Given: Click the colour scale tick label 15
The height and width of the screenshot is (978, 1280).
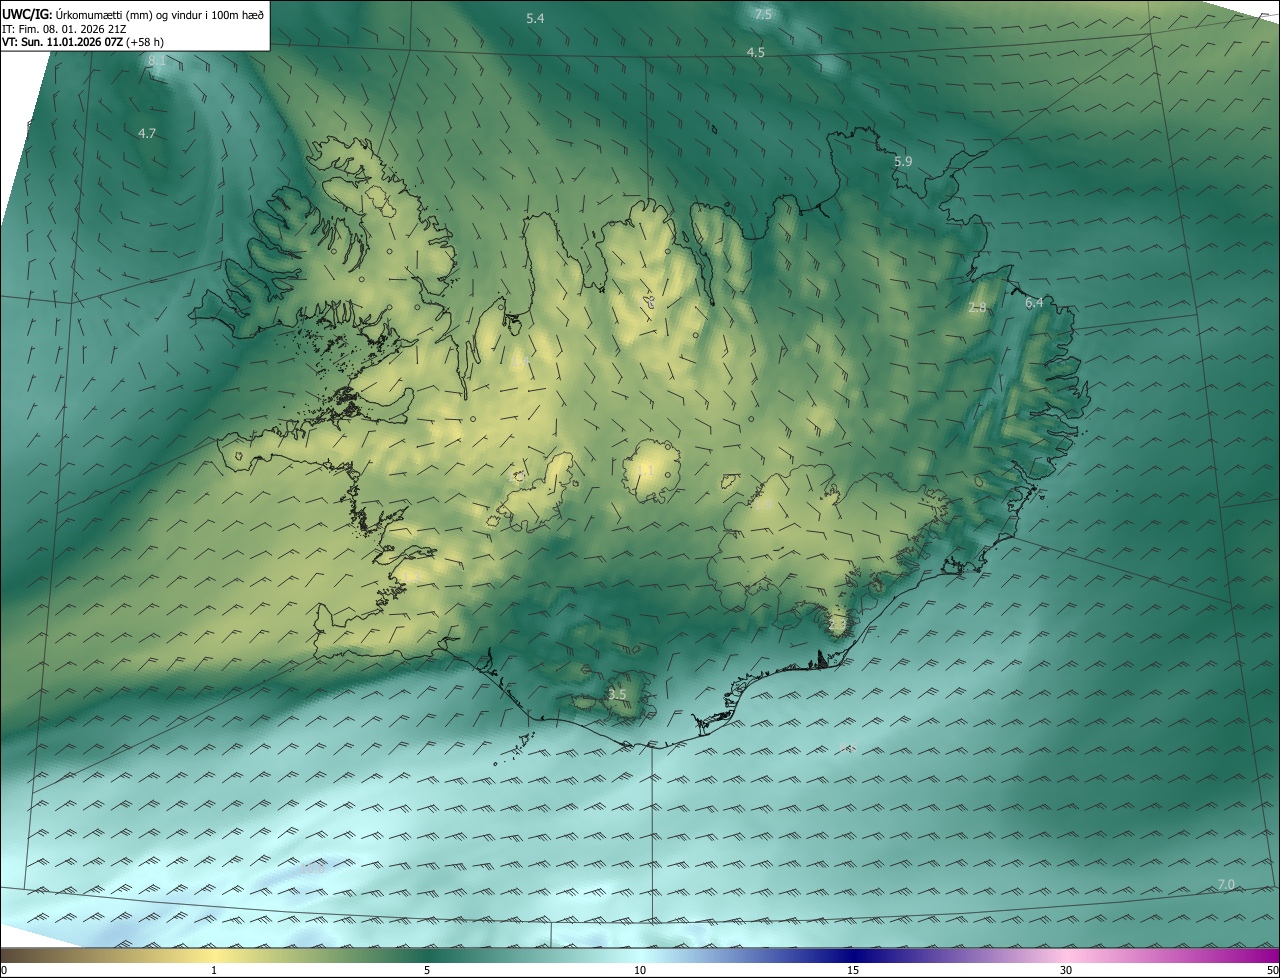Looking at the screenshot, I should click(853, 970).
